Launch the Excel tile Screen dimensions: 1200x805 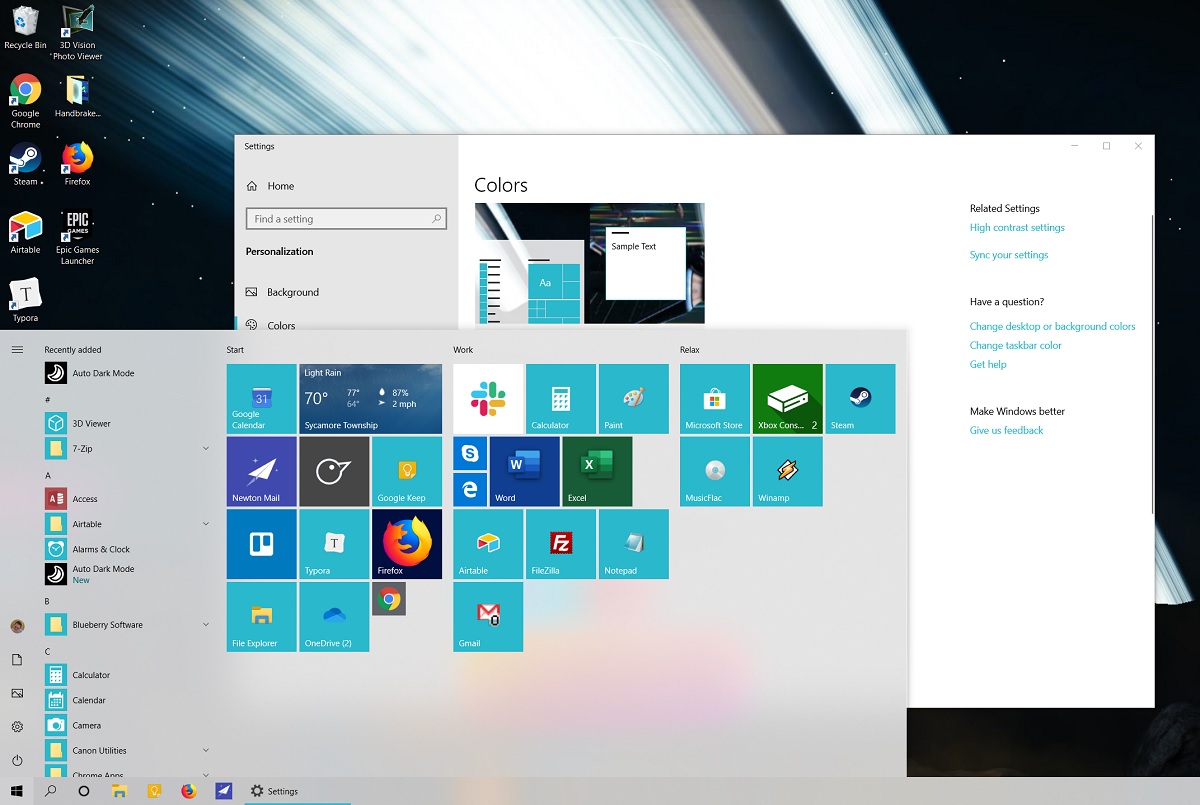click(597, 471)
